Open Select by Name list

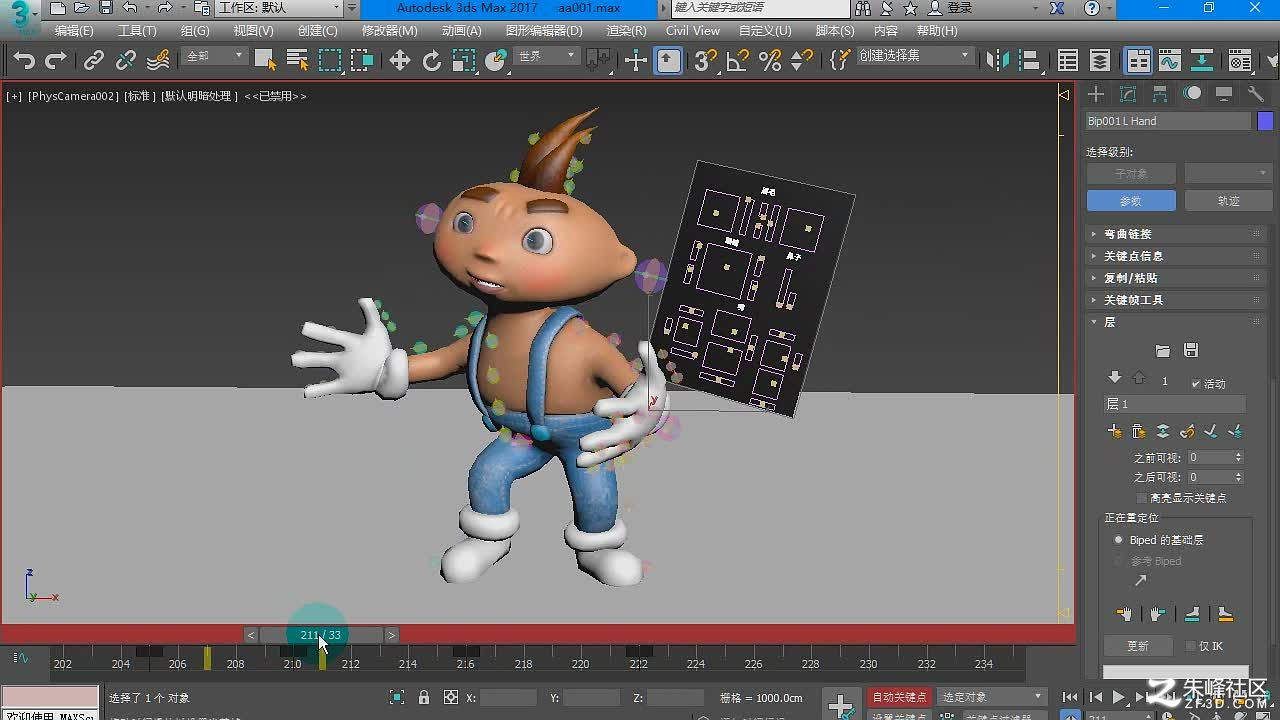pyautogui.click(x=297, y=61)
